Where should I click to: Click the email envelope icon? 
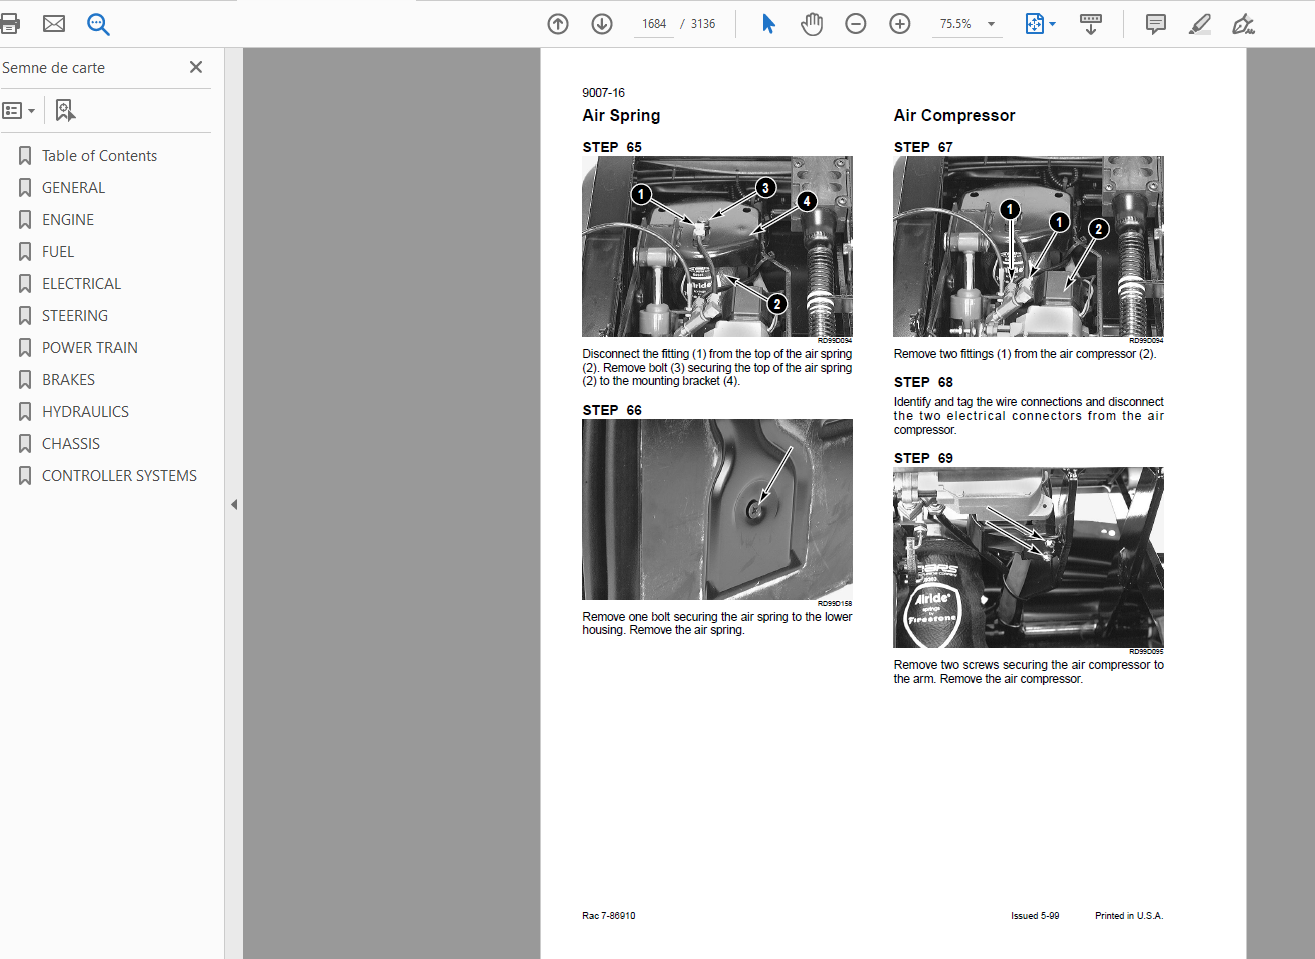click(x=54, y=24)
